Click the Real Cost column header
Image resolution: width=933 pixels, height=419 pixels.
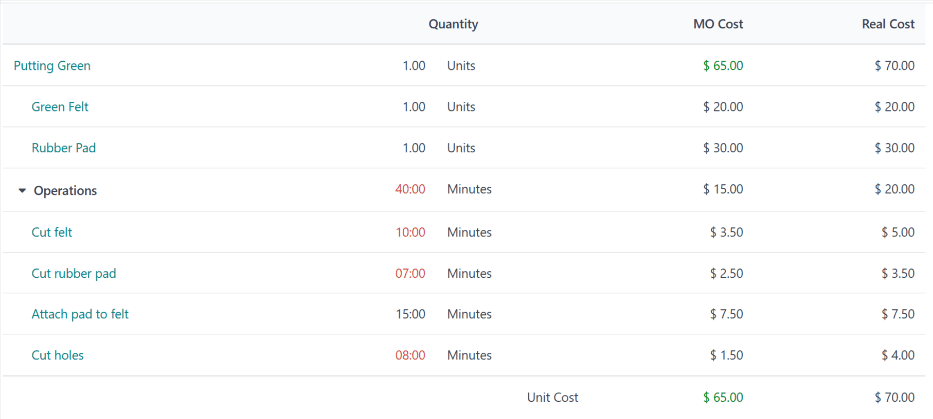(x=888, y=24)
